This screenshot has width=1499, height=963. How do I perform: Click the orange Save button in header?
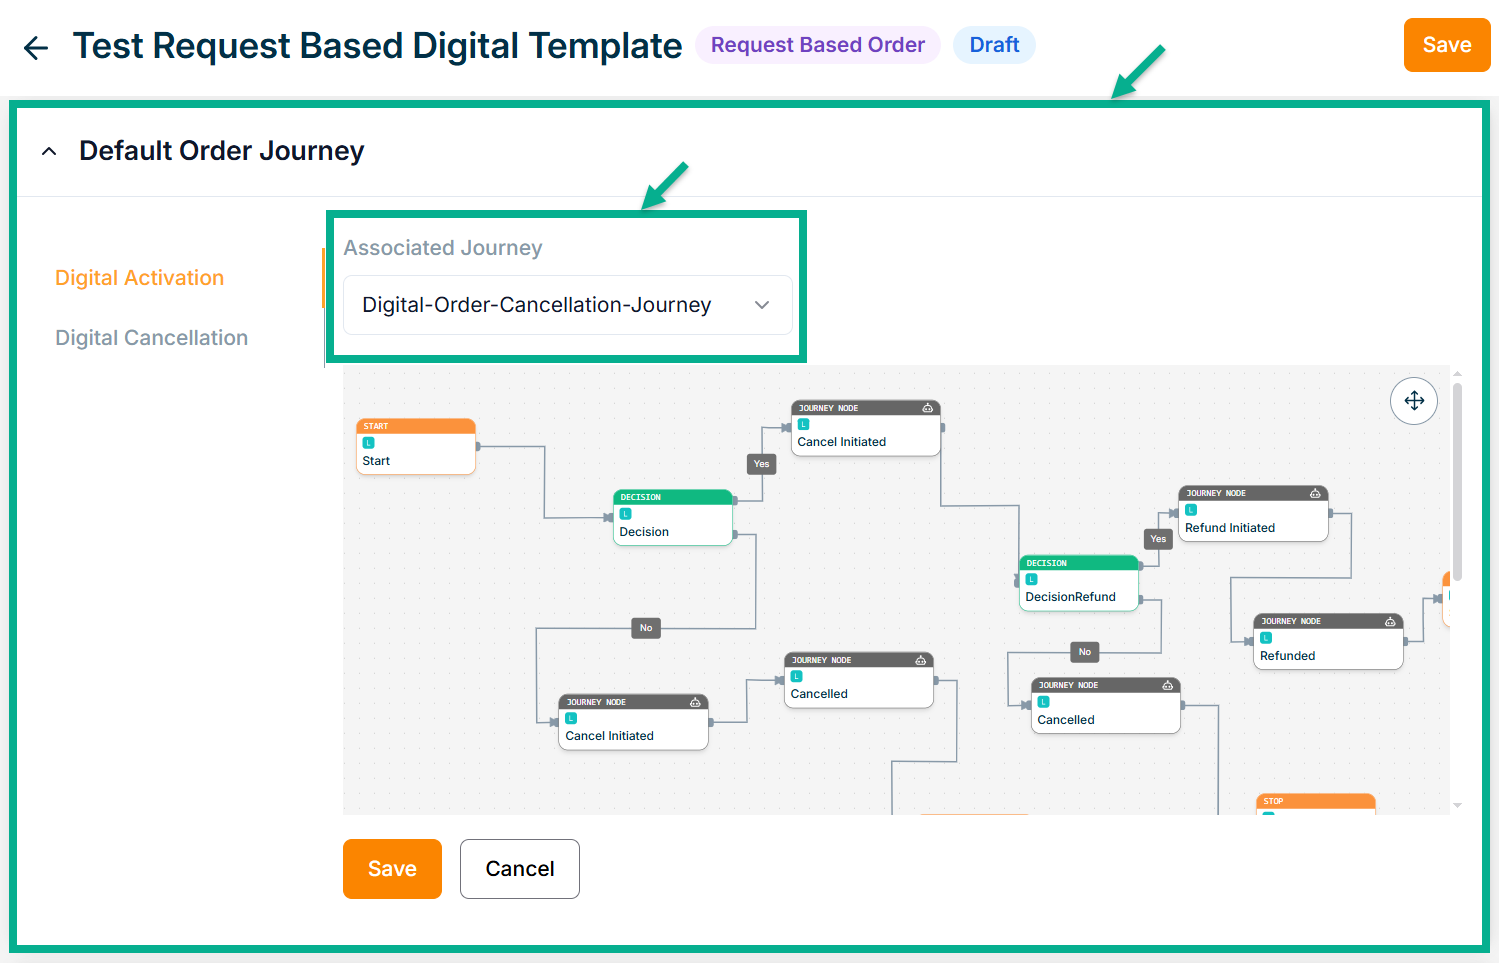click(x=1446, y=45)
